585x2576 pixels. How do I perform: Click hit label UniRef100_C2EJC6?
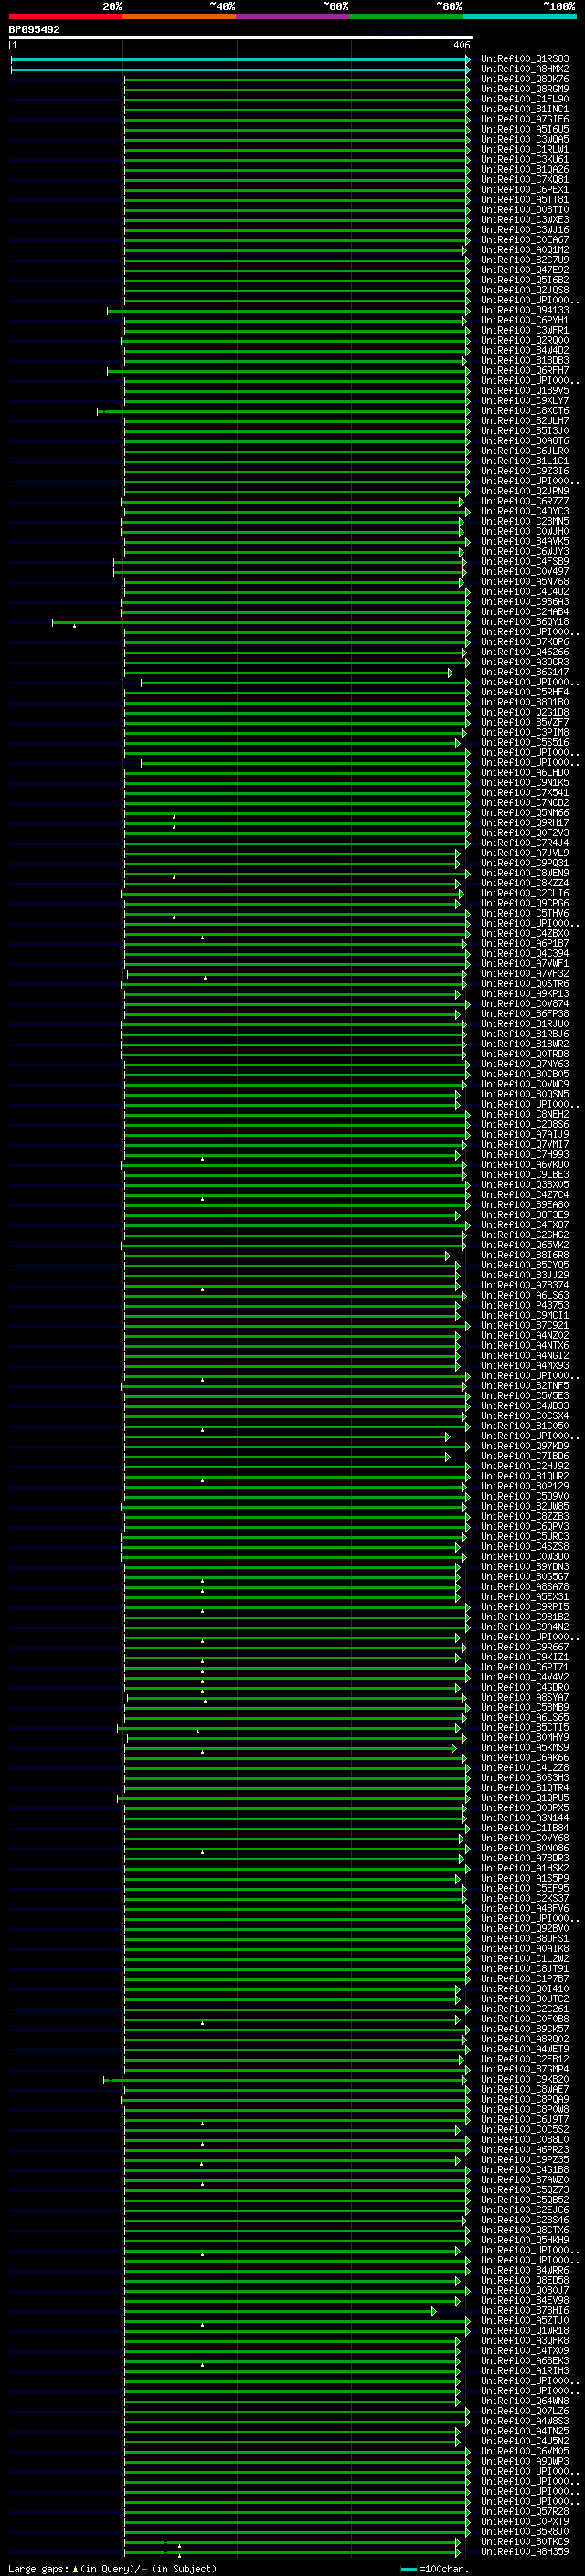pos(525,2210)
